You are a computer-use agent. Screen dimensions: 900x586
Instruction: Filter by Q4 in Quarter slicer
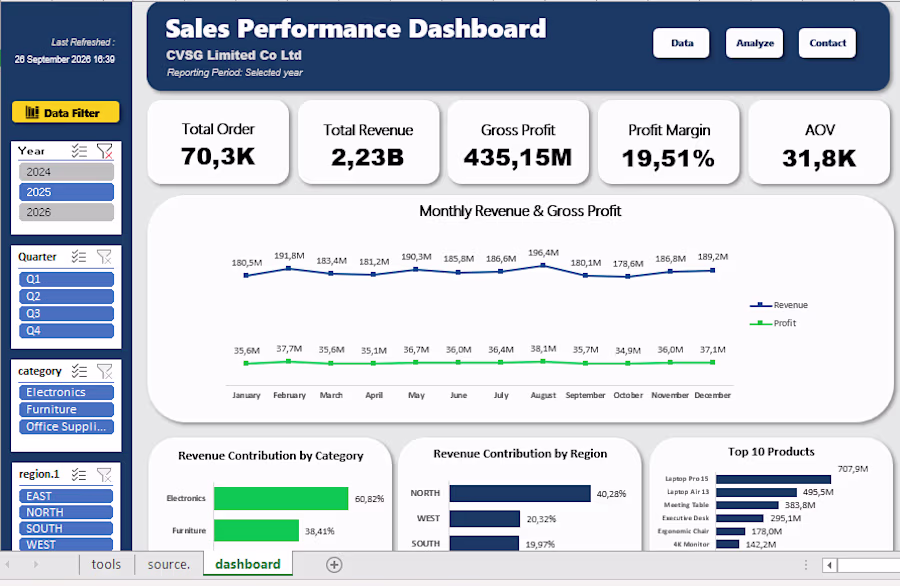coord(67,331)
